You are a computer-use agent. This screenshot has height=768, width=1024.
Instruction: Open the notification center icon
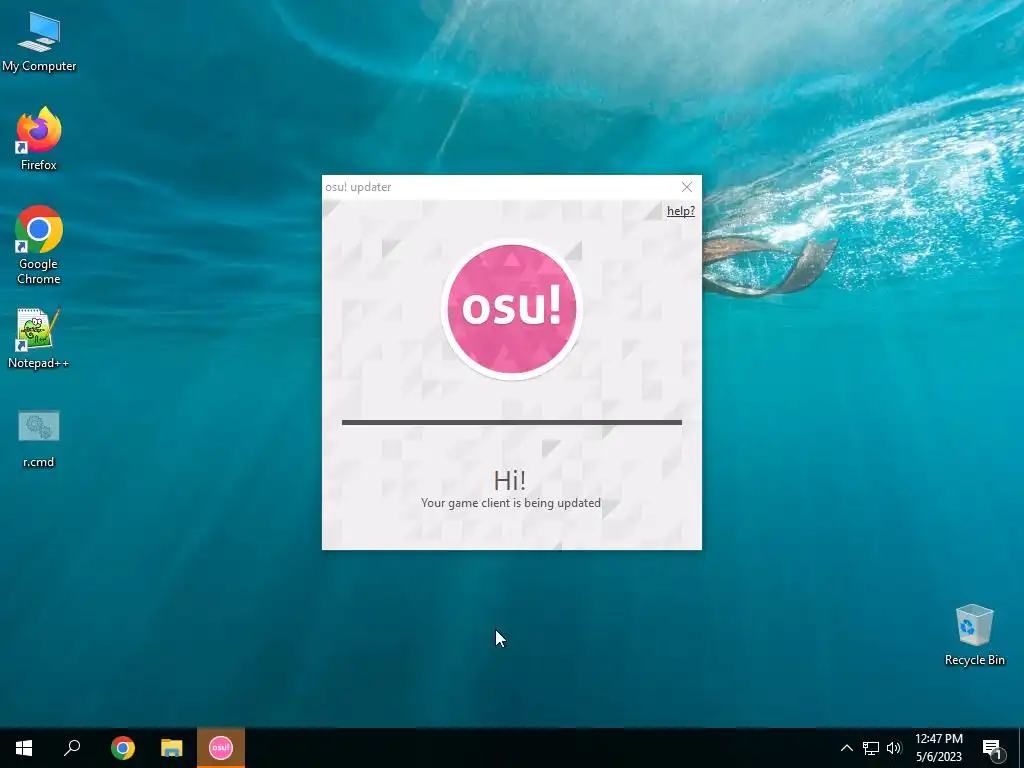pos(993,748)
